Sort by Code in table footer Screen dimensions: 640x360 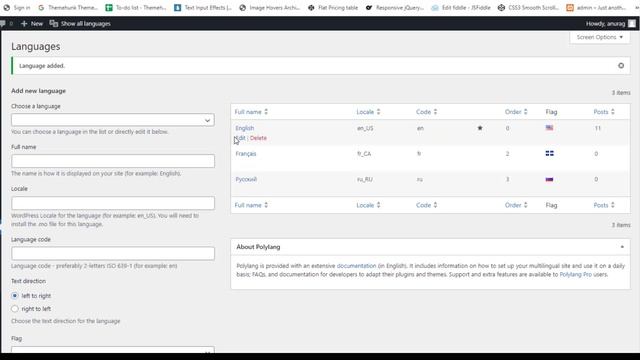(427, 205)
